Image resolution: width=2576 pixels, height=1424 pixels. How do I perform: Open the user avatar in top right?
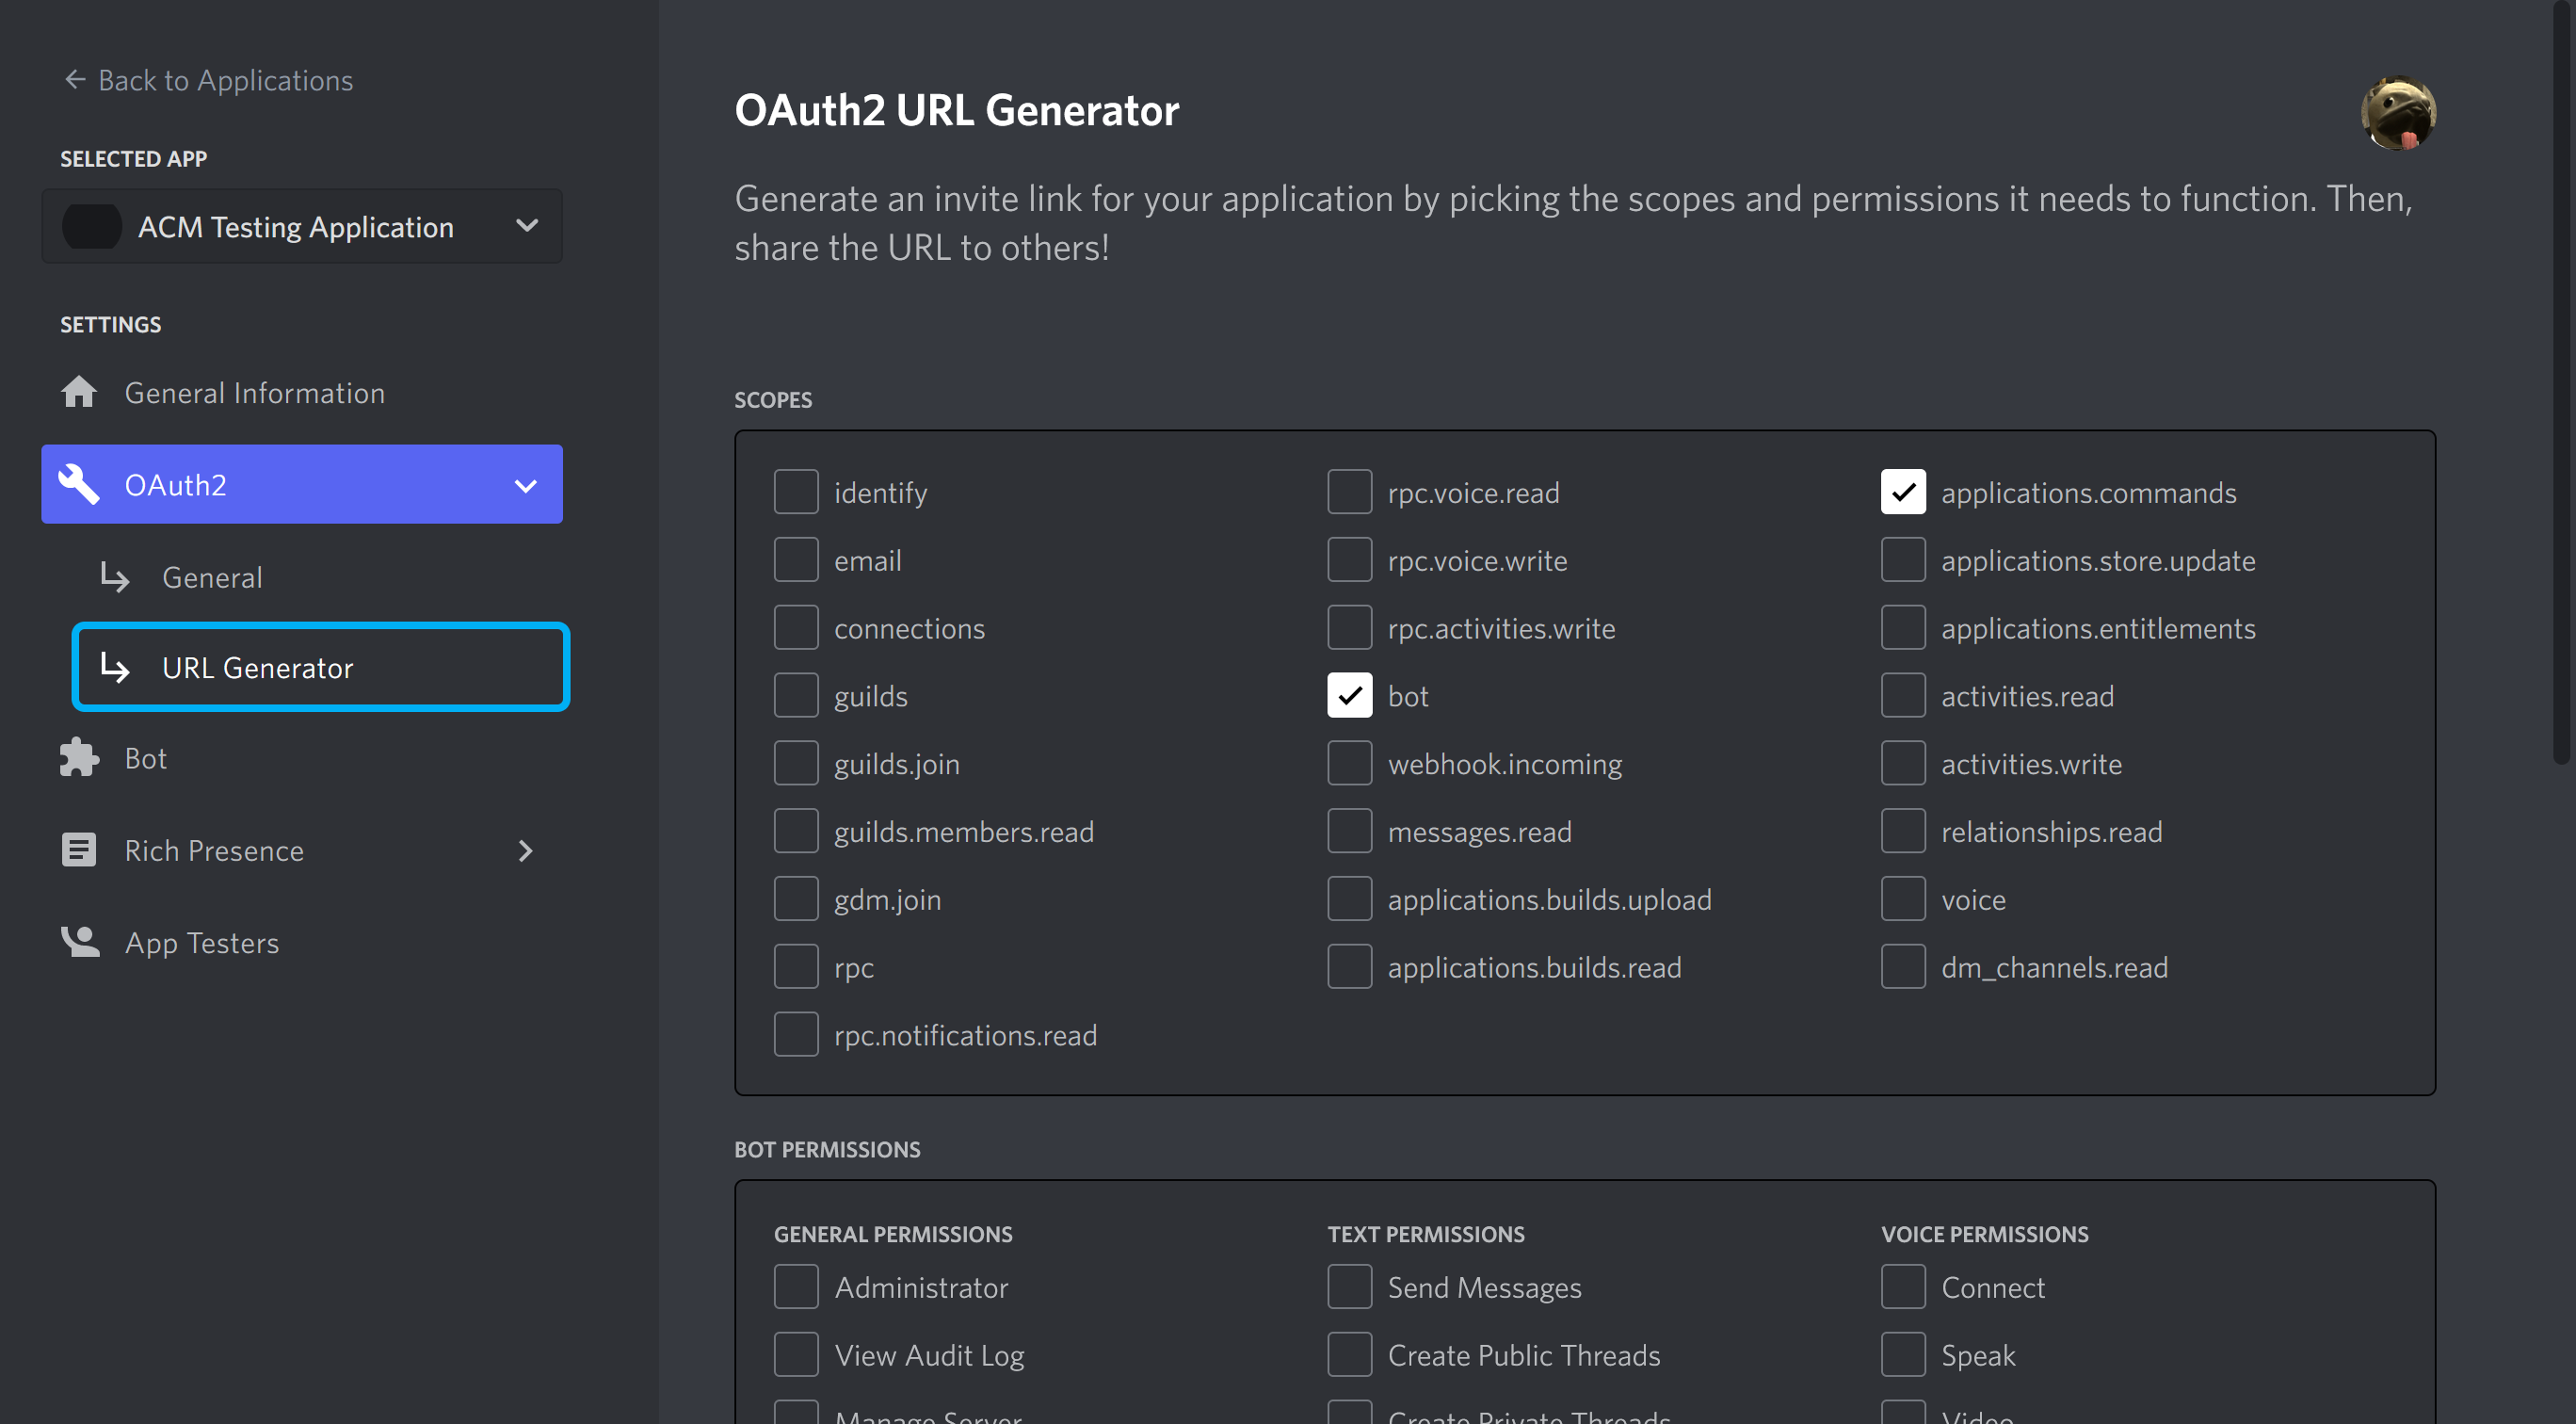(x=2397, y=112)
